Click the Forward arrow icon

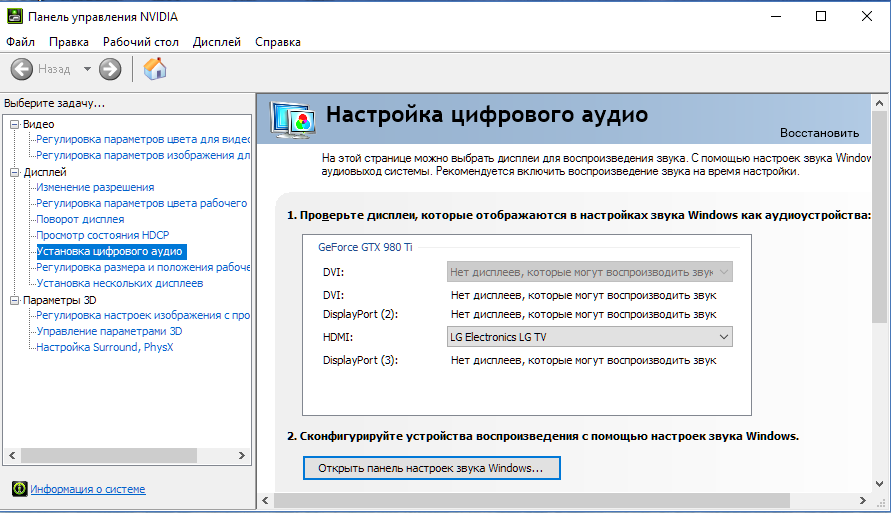point(110,69)
